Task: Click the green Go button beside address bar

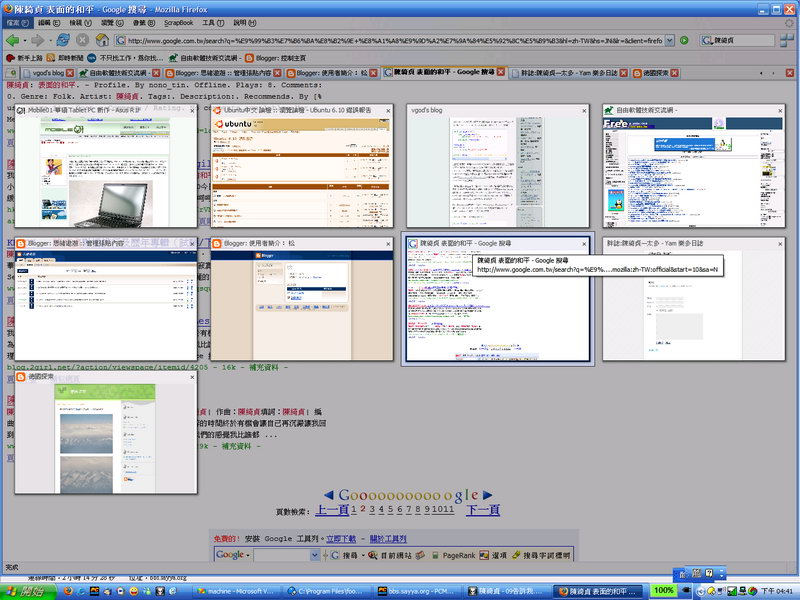Action: pos(684,40)
